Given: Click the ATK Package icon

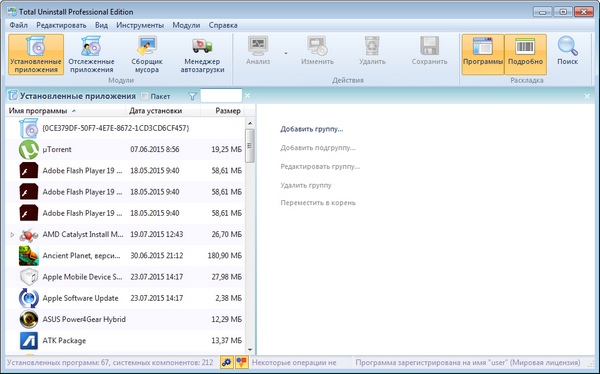Looking at the screenshot, I should coord(29,341).
